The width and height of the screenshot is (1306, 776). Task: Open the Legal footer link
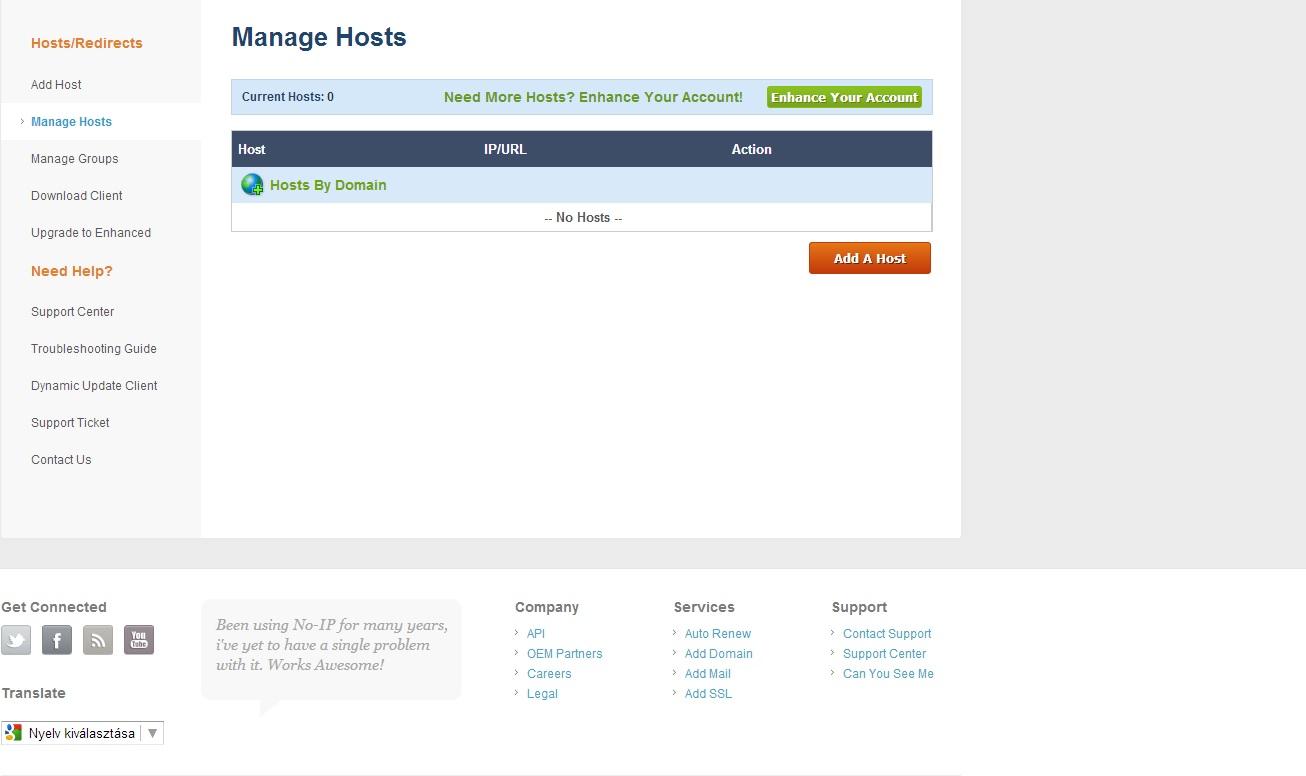point(542,694)
